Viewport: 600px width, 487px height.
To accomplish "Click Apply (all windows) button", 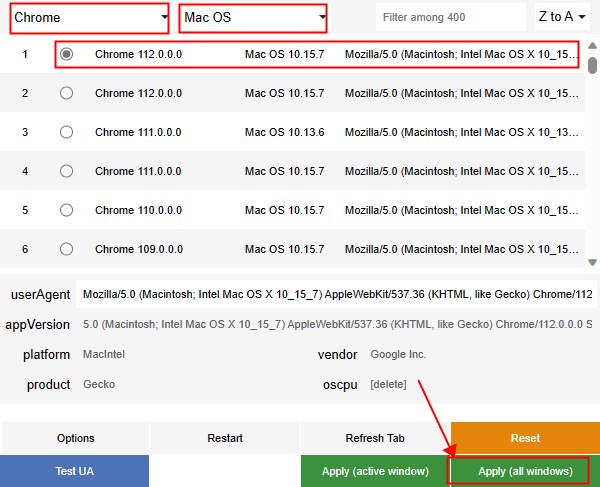I will [x=525, y=471].
